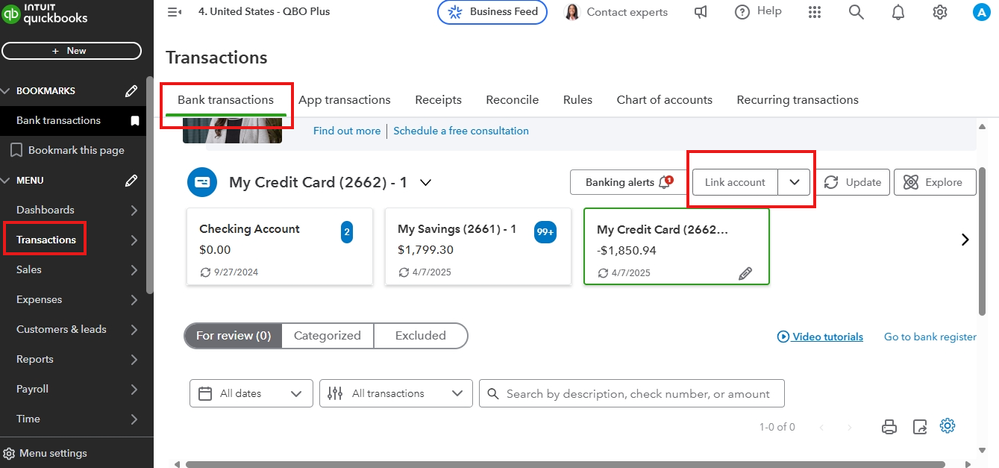Screen dimensions: 999x468
Task: Click Schedule a free consultation link
Action: (x=461, y=131)
